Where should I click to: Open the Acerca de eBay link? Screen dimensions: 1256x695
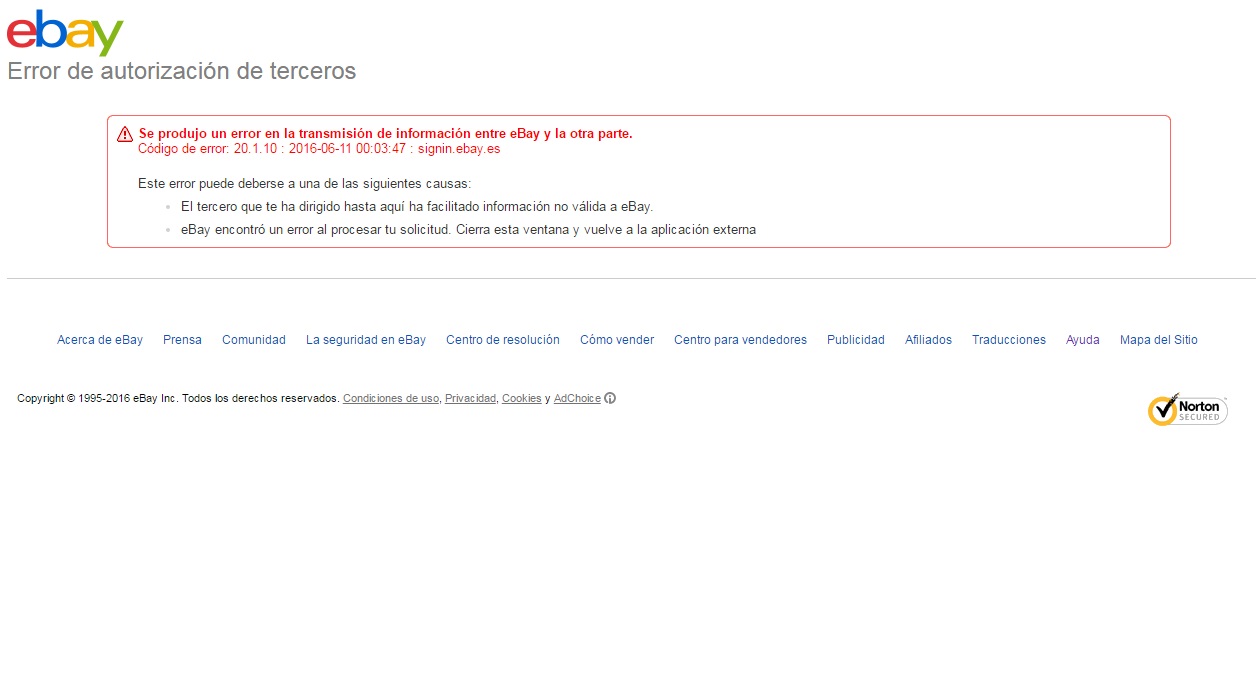click(x=100, y=340)
